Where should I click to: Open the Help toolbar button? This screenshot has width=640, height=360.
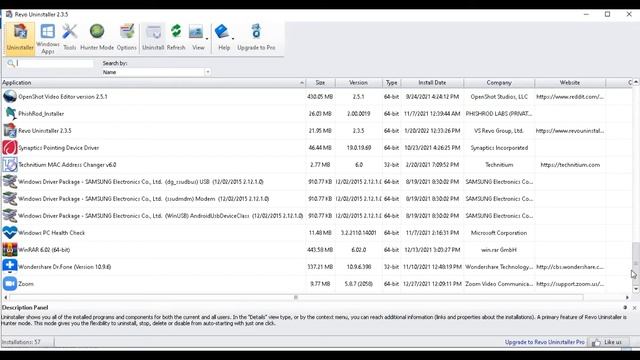pyautogui.click(x=223, y=38)
